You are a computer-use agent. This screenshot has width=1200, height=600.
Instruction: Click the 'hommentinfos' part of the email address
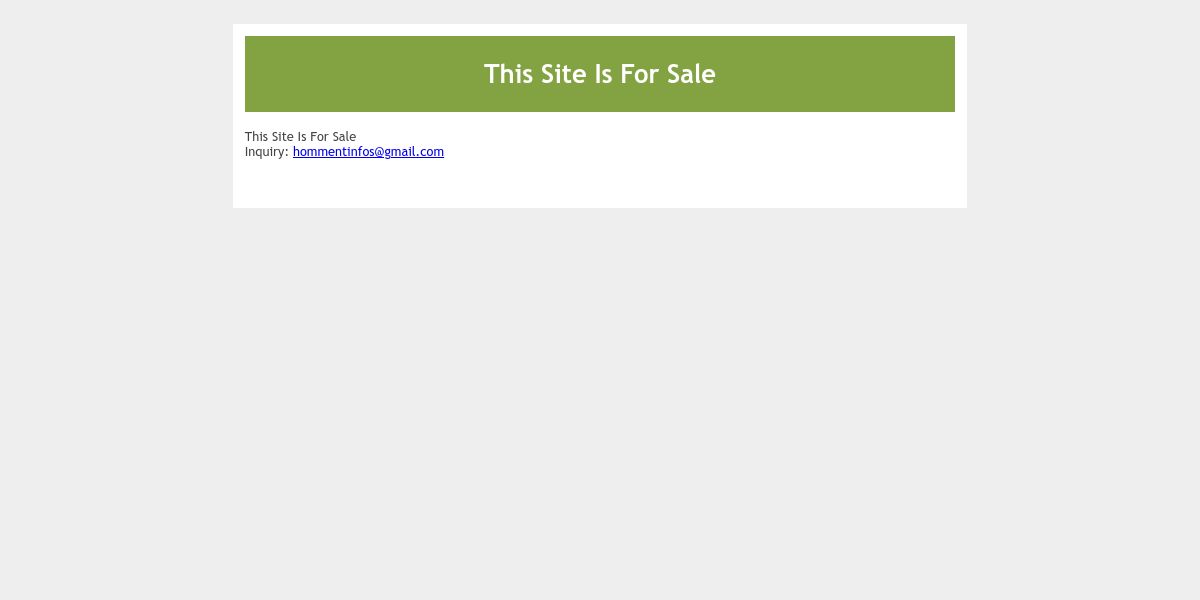click(x=334, y=152)
